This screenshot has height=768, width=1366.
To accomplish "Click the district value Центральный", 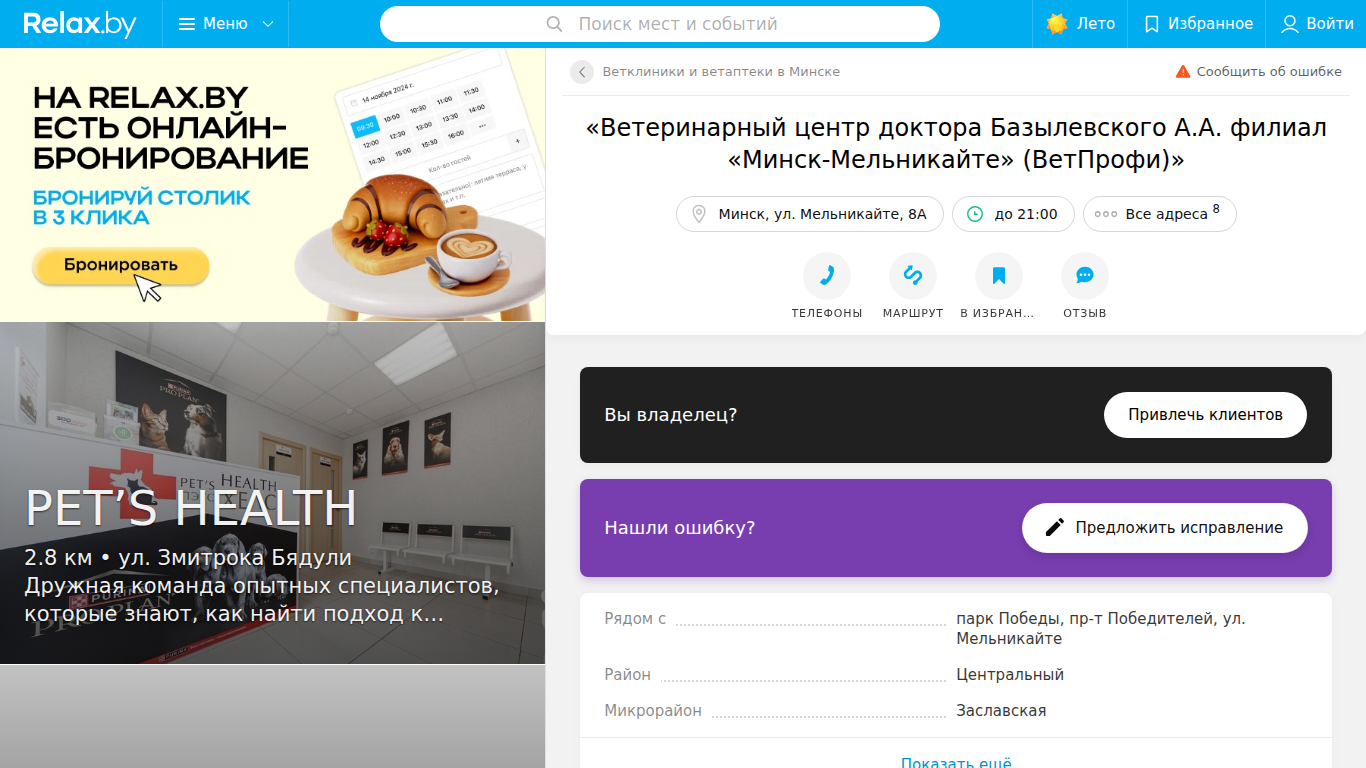I will [1010, 675].
